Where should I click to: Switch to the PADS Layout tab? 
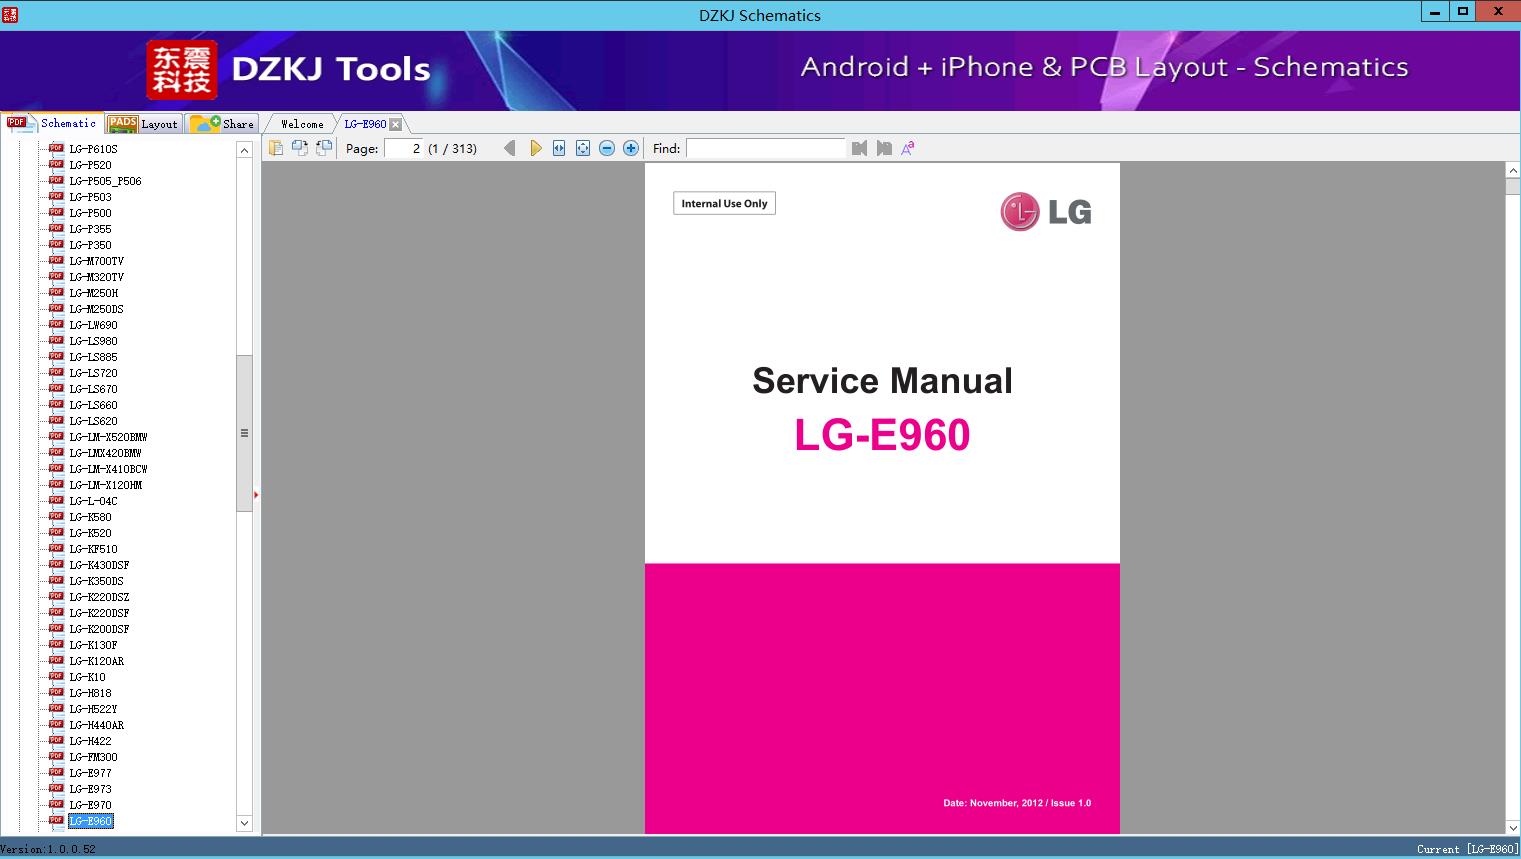pyautogui.click(x=146, y=123)
